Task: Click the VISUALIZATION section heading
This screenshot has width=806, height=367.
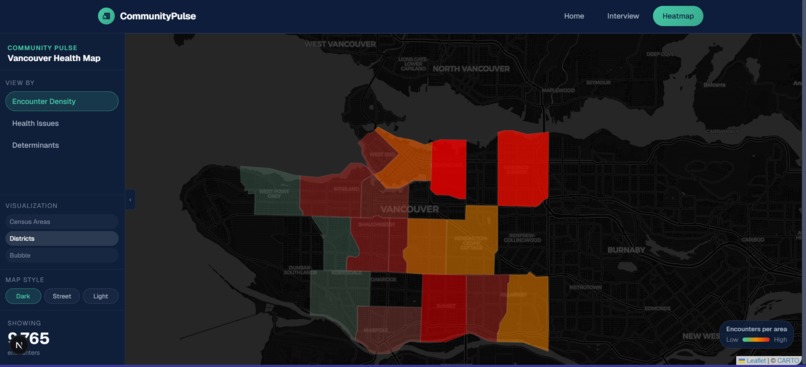Action: coord(31,206)
